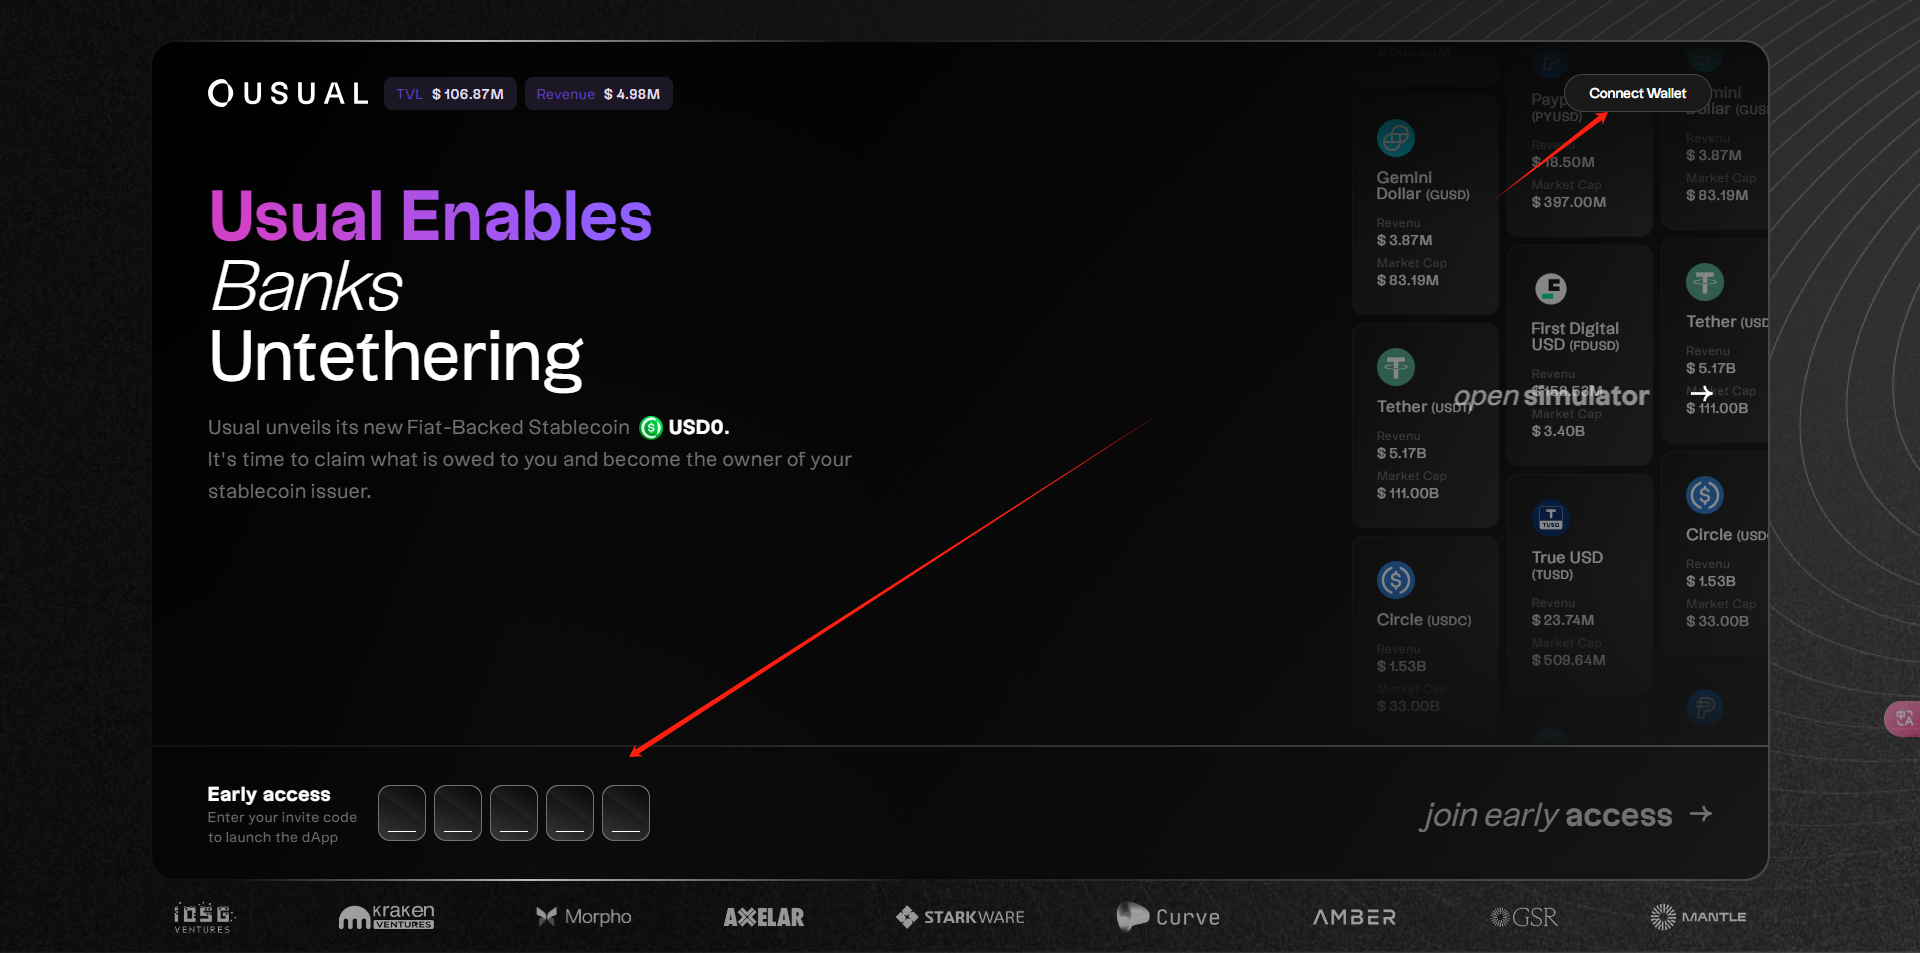
Task: Click the True USD (TUSD) icon
Action: coord(1551,518)
